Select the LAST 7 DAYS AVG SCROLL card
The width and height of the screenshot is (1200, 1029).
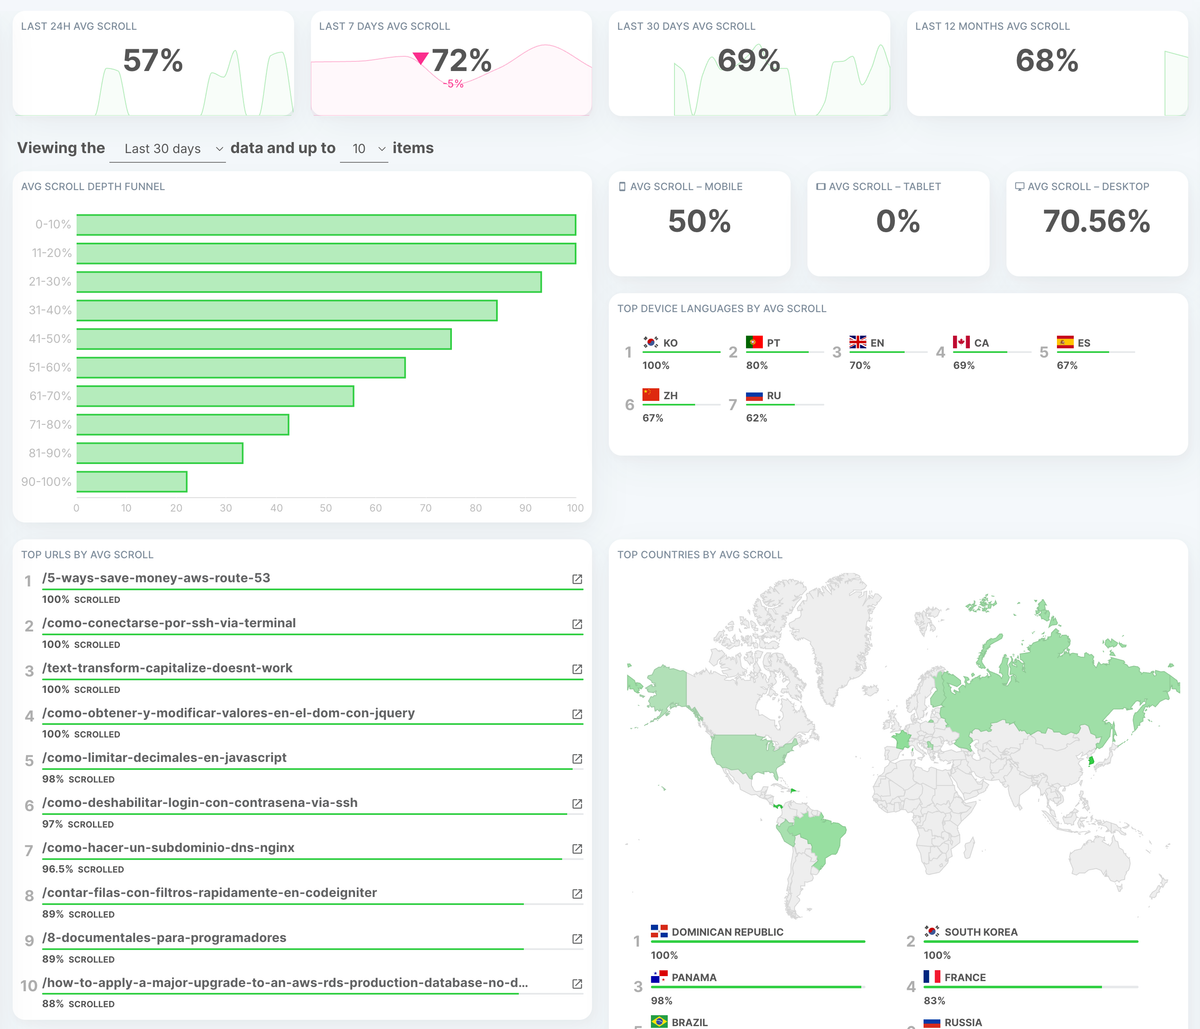point(451,62)
